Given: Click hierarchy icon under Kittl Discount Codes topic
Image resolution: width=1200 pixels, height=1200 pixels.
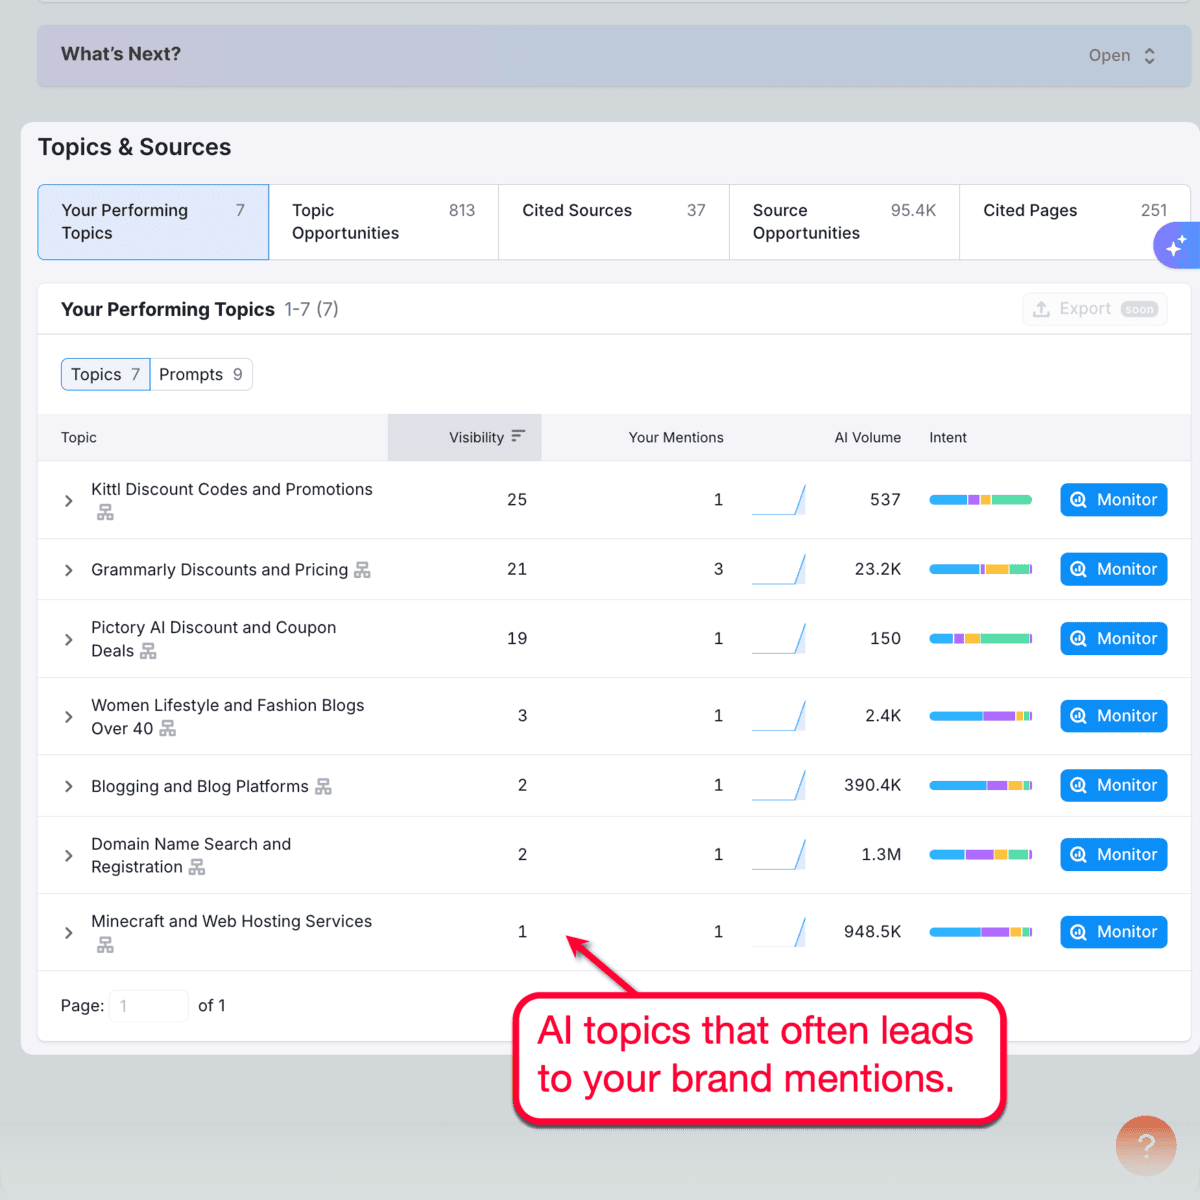Looking at the screenshot, I should point(105,513).
